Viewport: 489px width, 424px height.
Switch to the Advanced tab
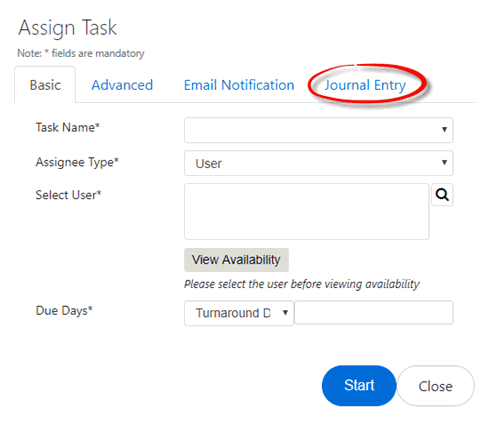[122, 85]
